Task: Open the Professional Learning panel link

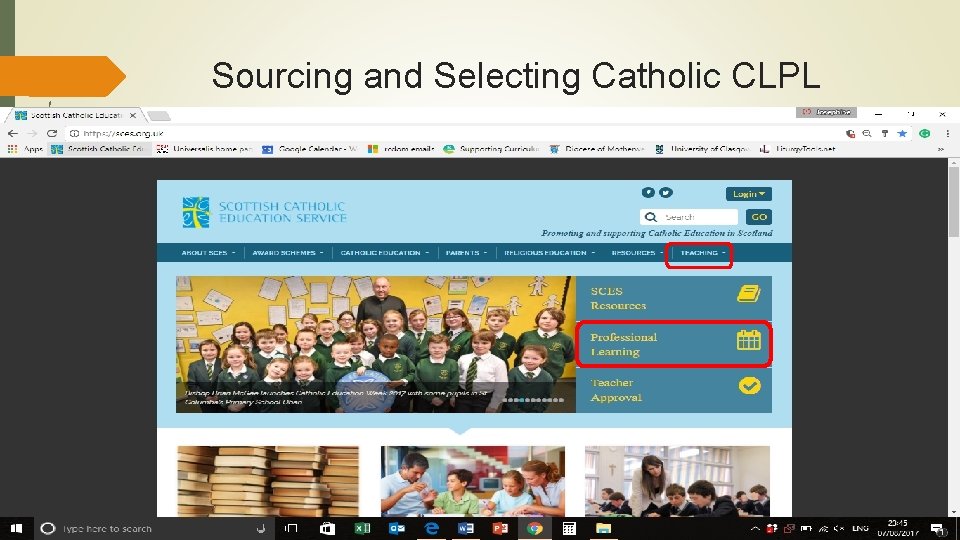Action: (x=673, y=344)
